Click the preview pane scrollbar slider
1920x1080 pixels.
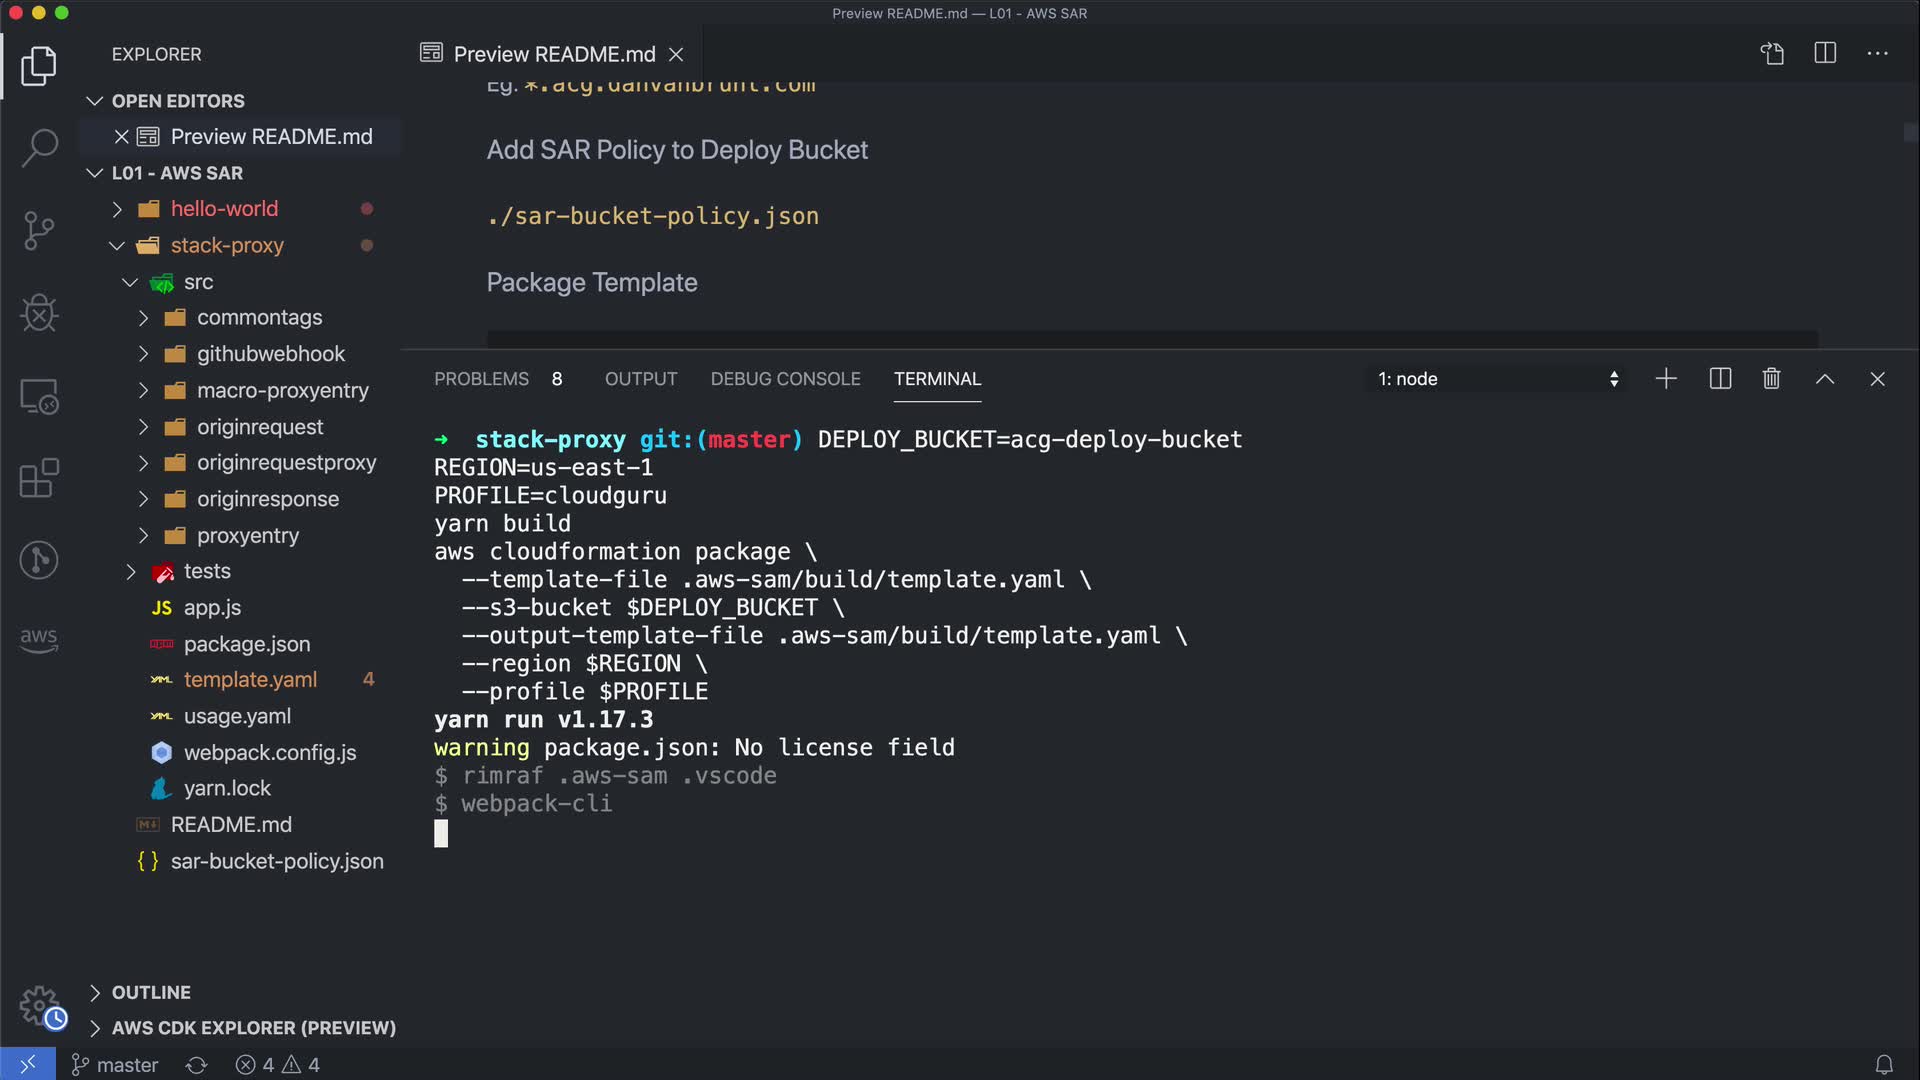[x=1910, y=132]
